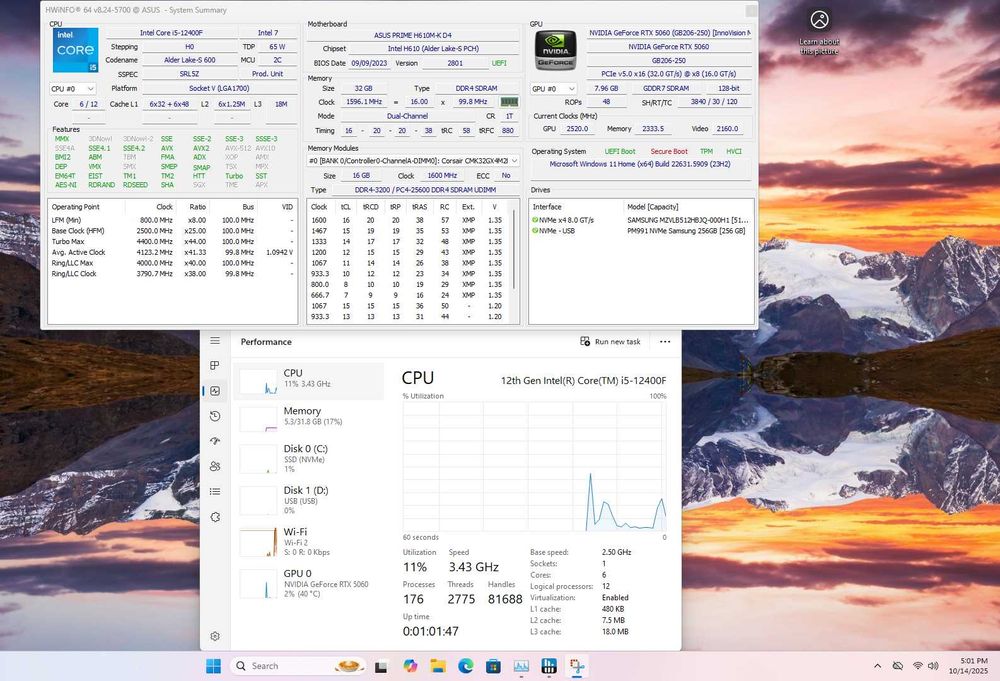This screenshot has height=681, width=1000.
Task: Click the 666.7 clock row in timings table
Action: (408, 295)
